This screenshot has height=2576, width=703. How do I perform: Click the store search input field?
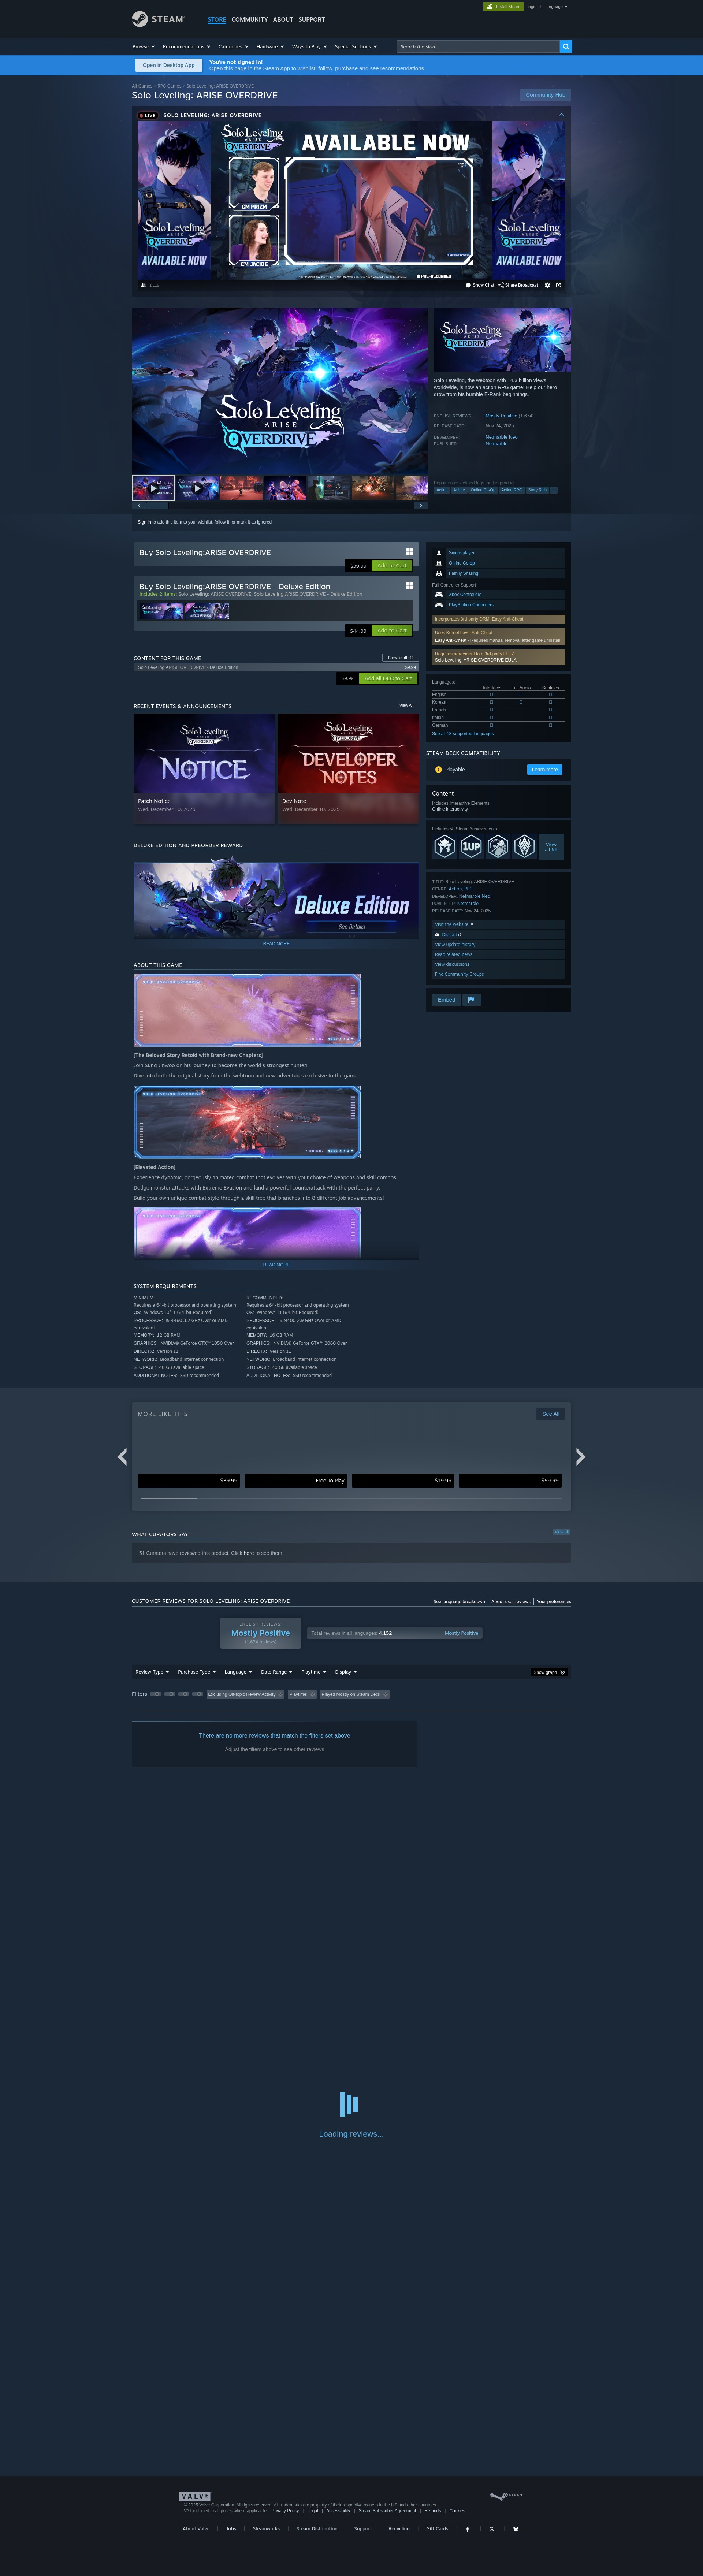(x=477, y=46)
